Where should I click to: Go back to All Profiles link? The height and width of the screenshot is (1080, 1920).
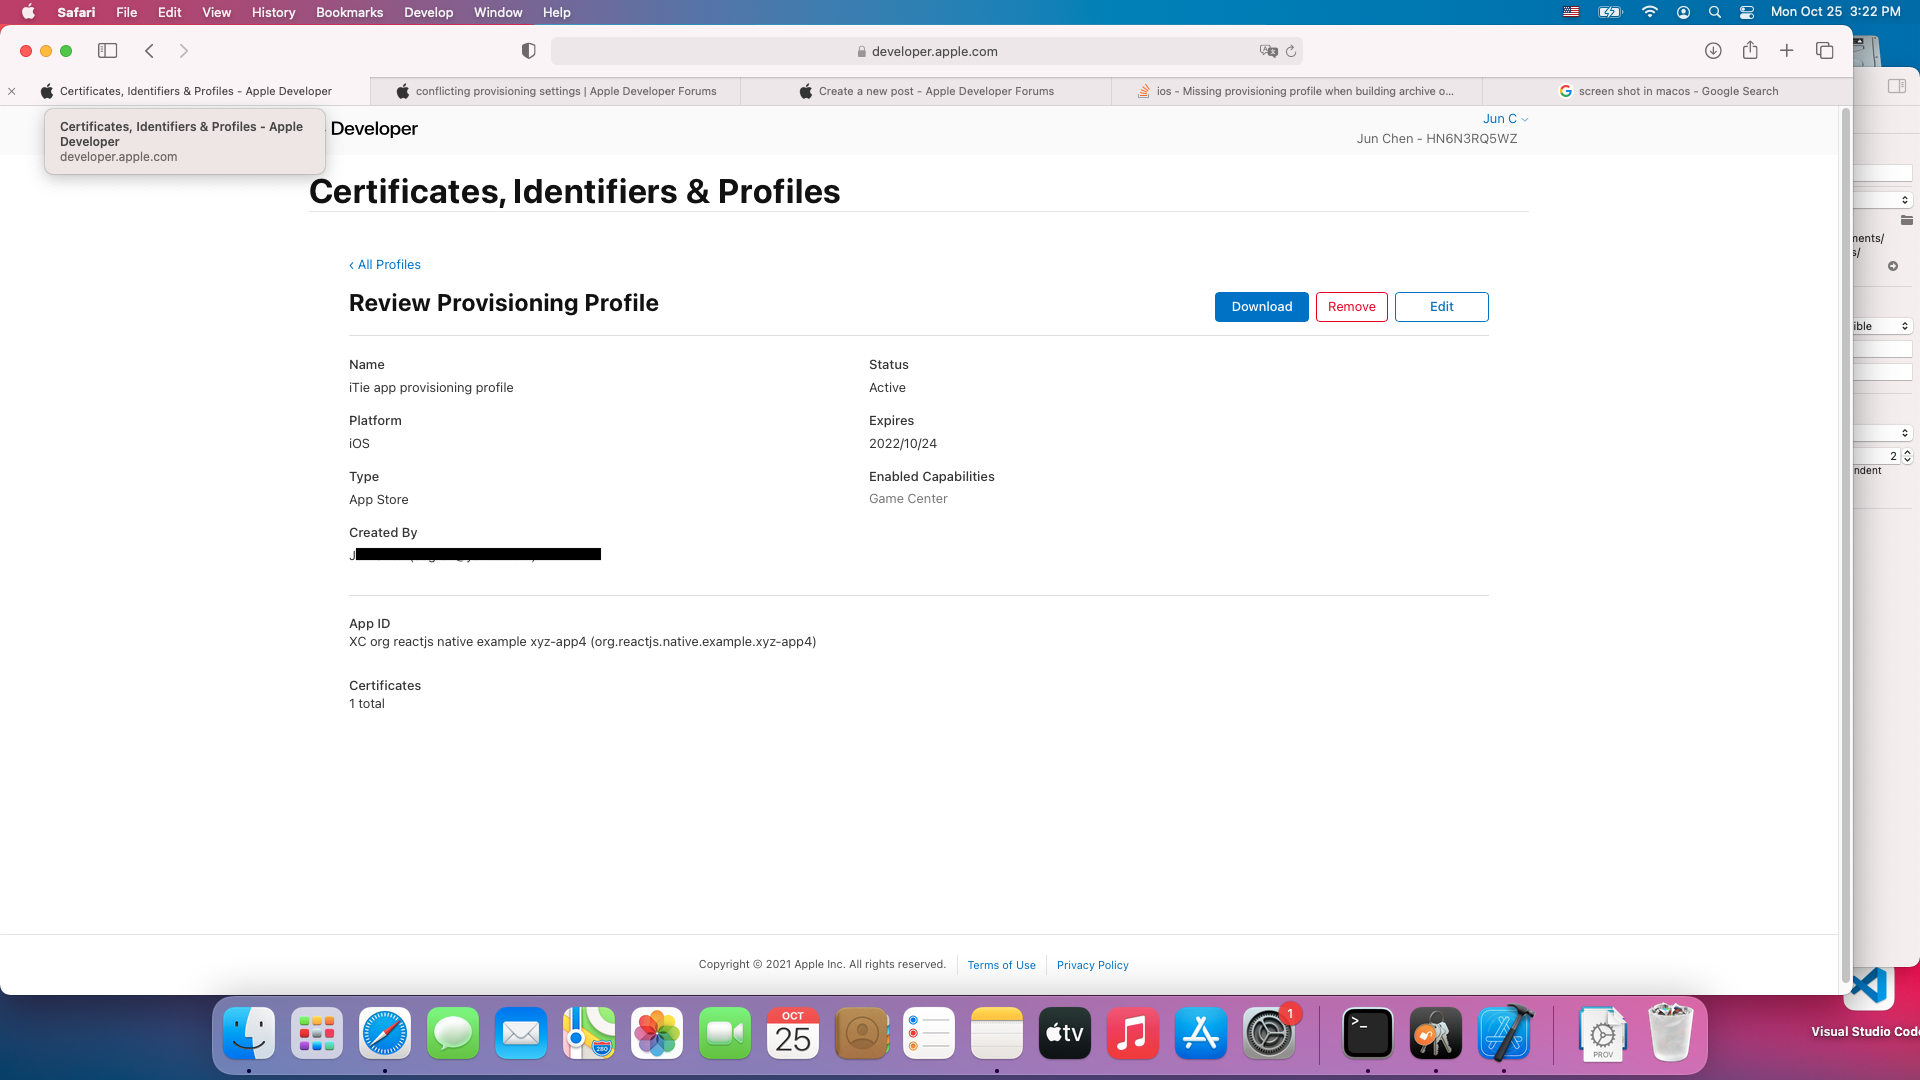(385, 265)
